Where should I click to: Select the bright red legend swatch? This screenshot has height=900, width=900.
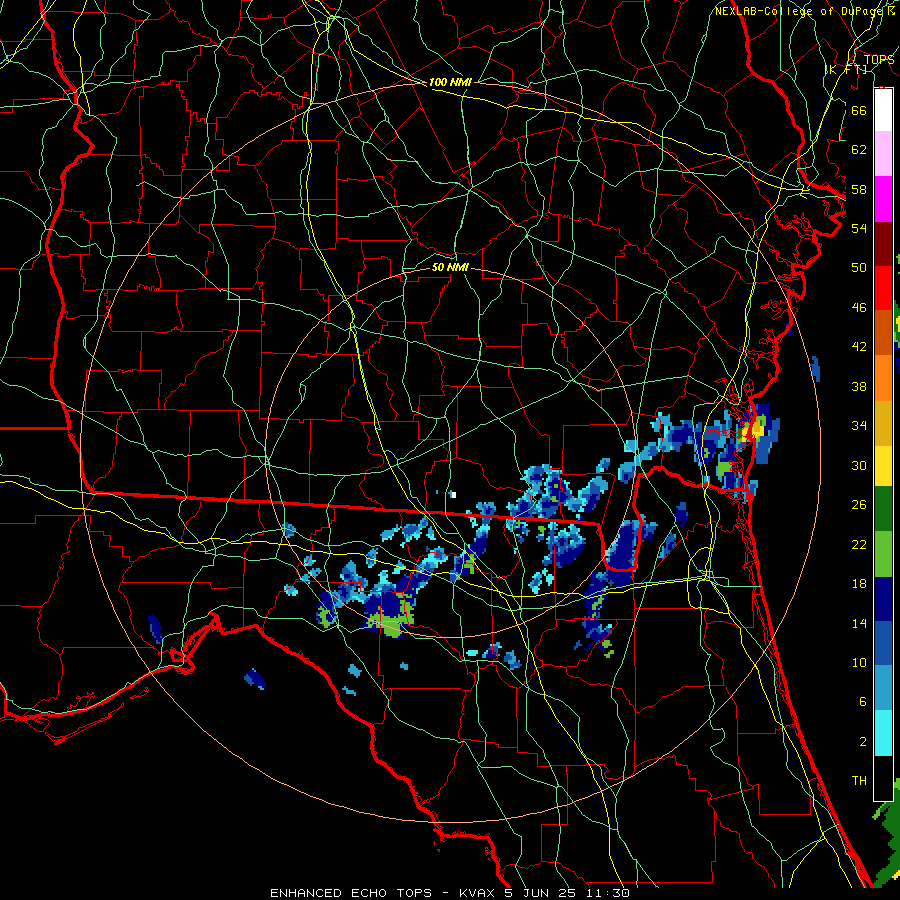[x=883, y=288]
